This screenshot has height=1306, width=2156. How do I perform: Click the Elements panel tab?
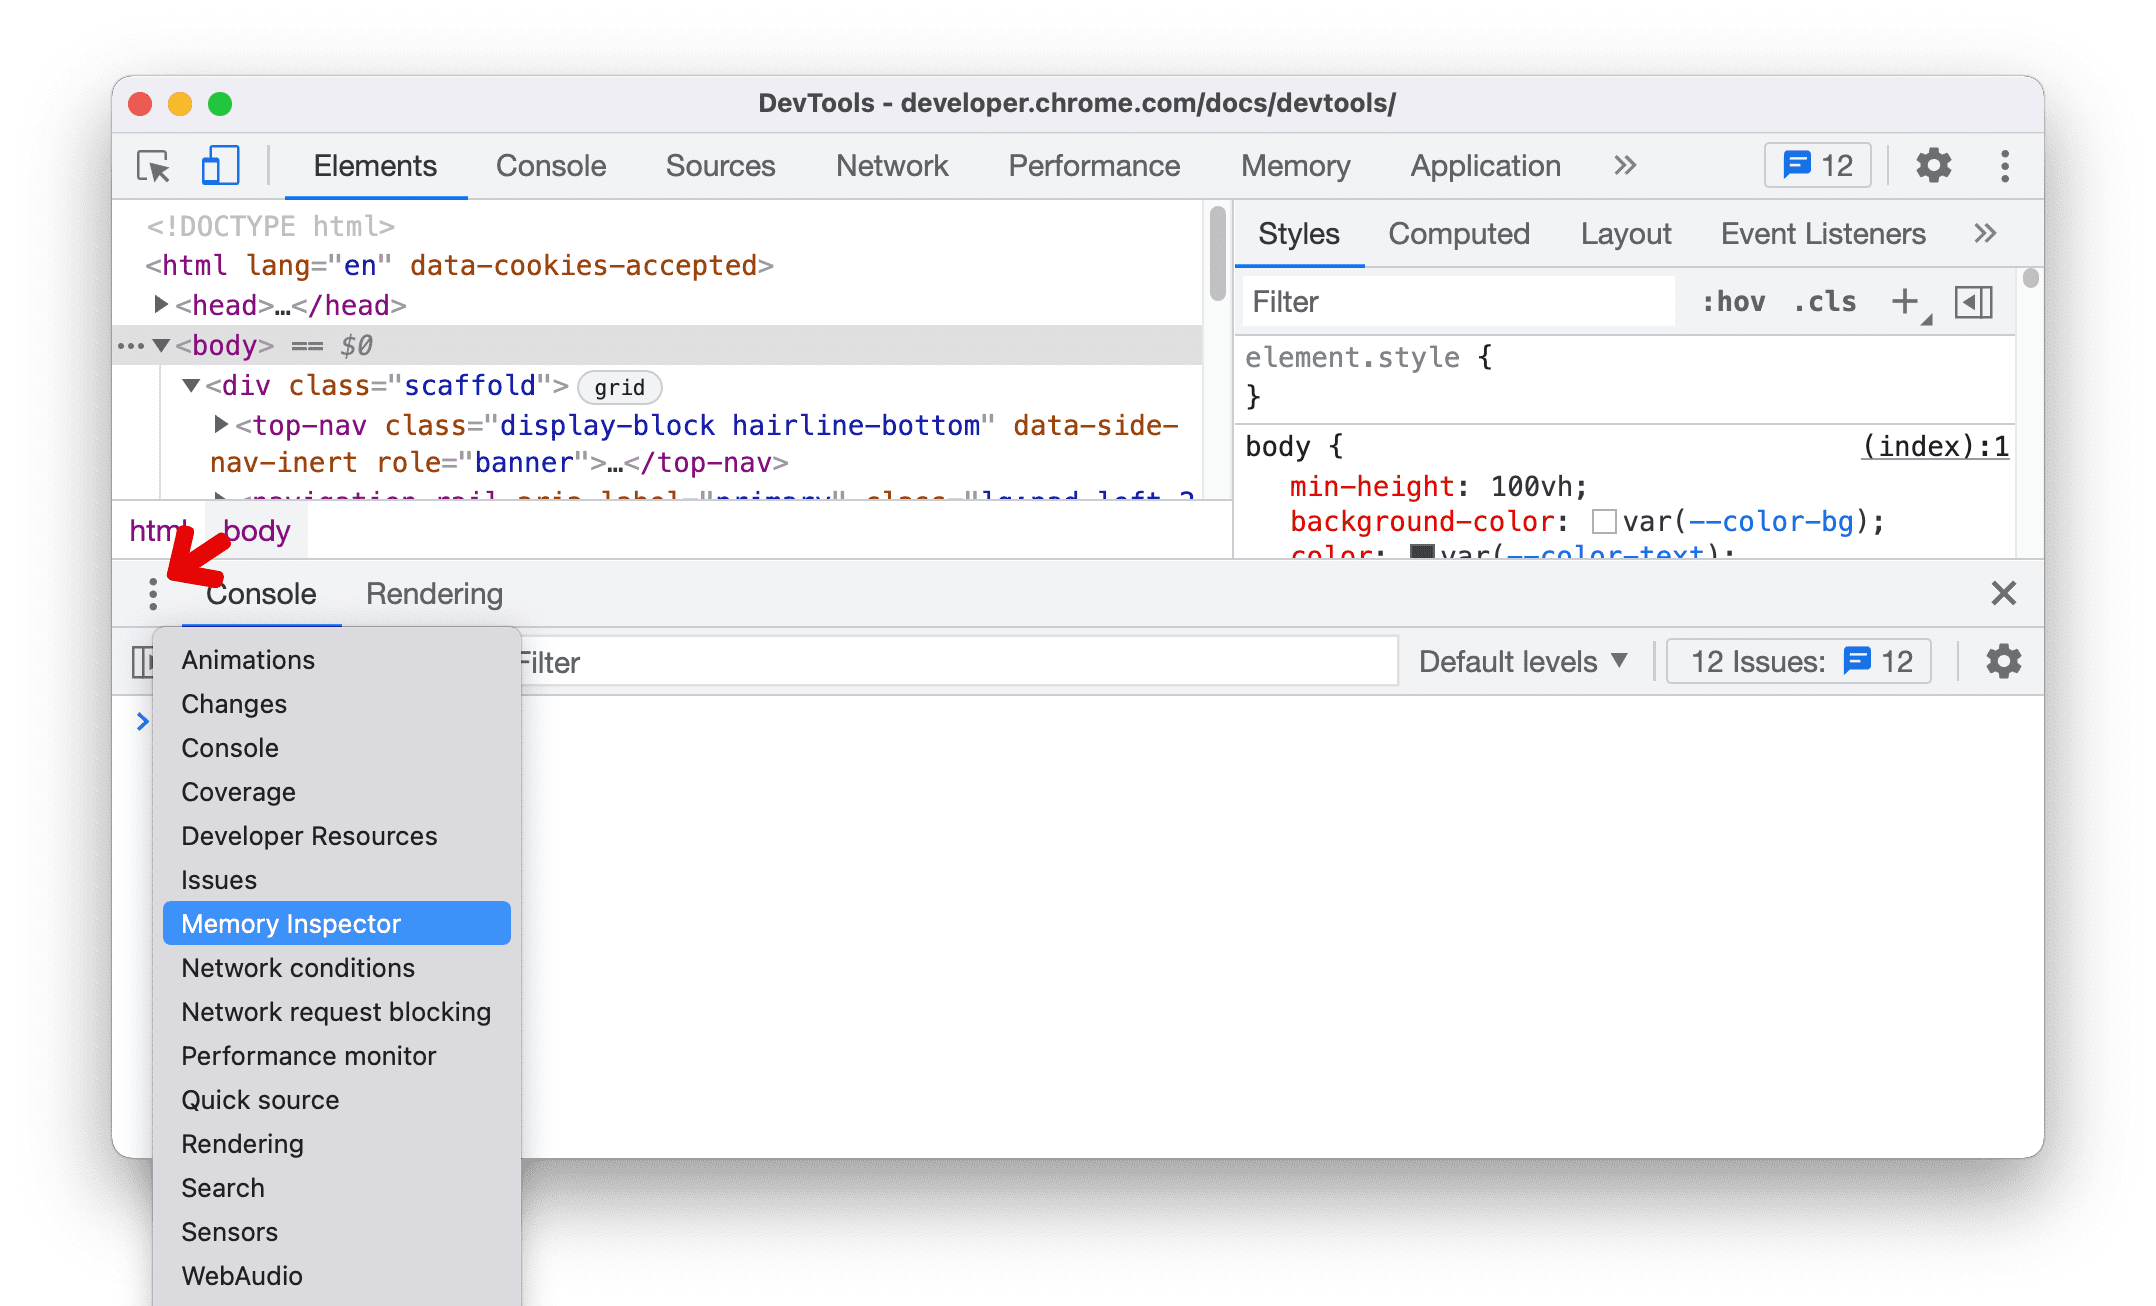coord(374,166)
